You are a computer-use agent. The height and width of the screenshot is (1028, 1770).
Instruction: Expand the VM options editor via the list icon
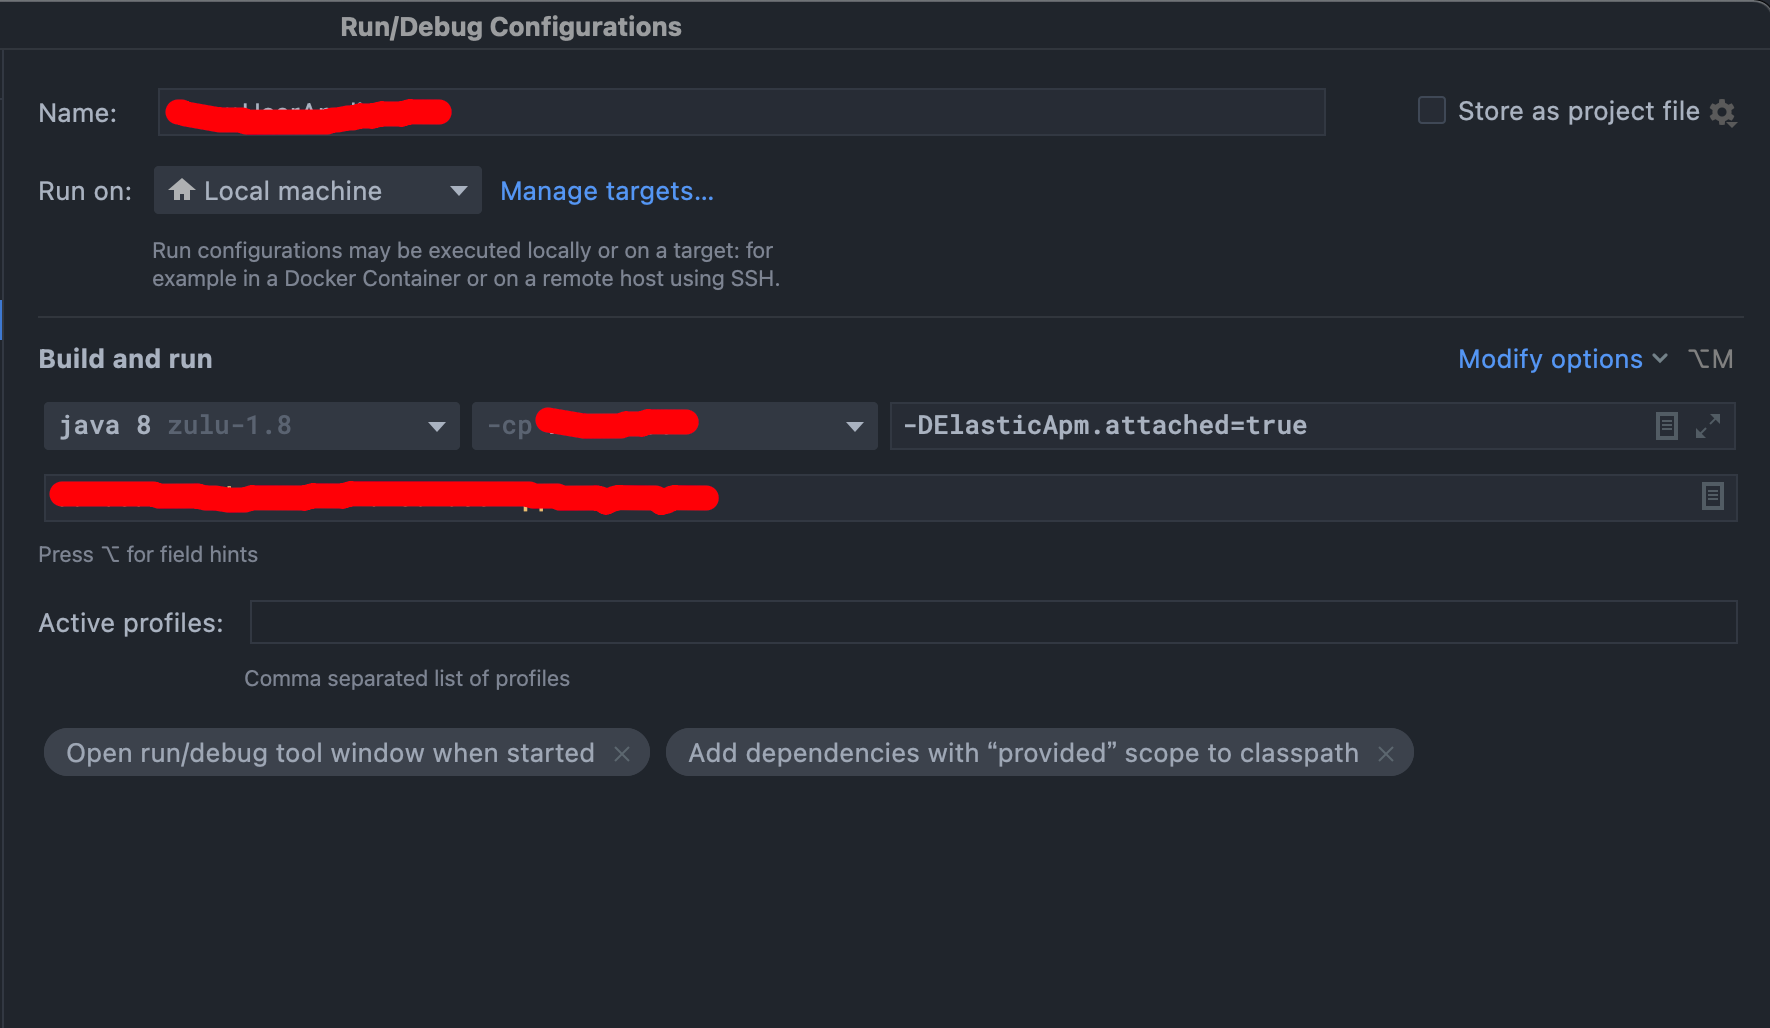[x=1666, y=425]
